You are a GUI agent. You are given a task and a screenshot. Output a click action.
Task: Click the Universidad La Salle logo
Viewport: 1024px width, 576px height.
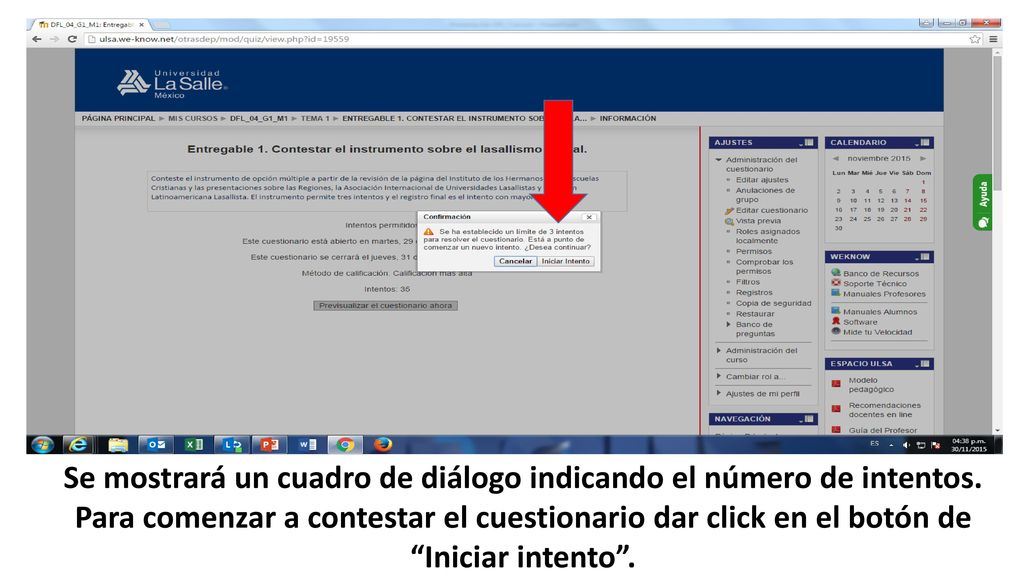coord(172,84)
